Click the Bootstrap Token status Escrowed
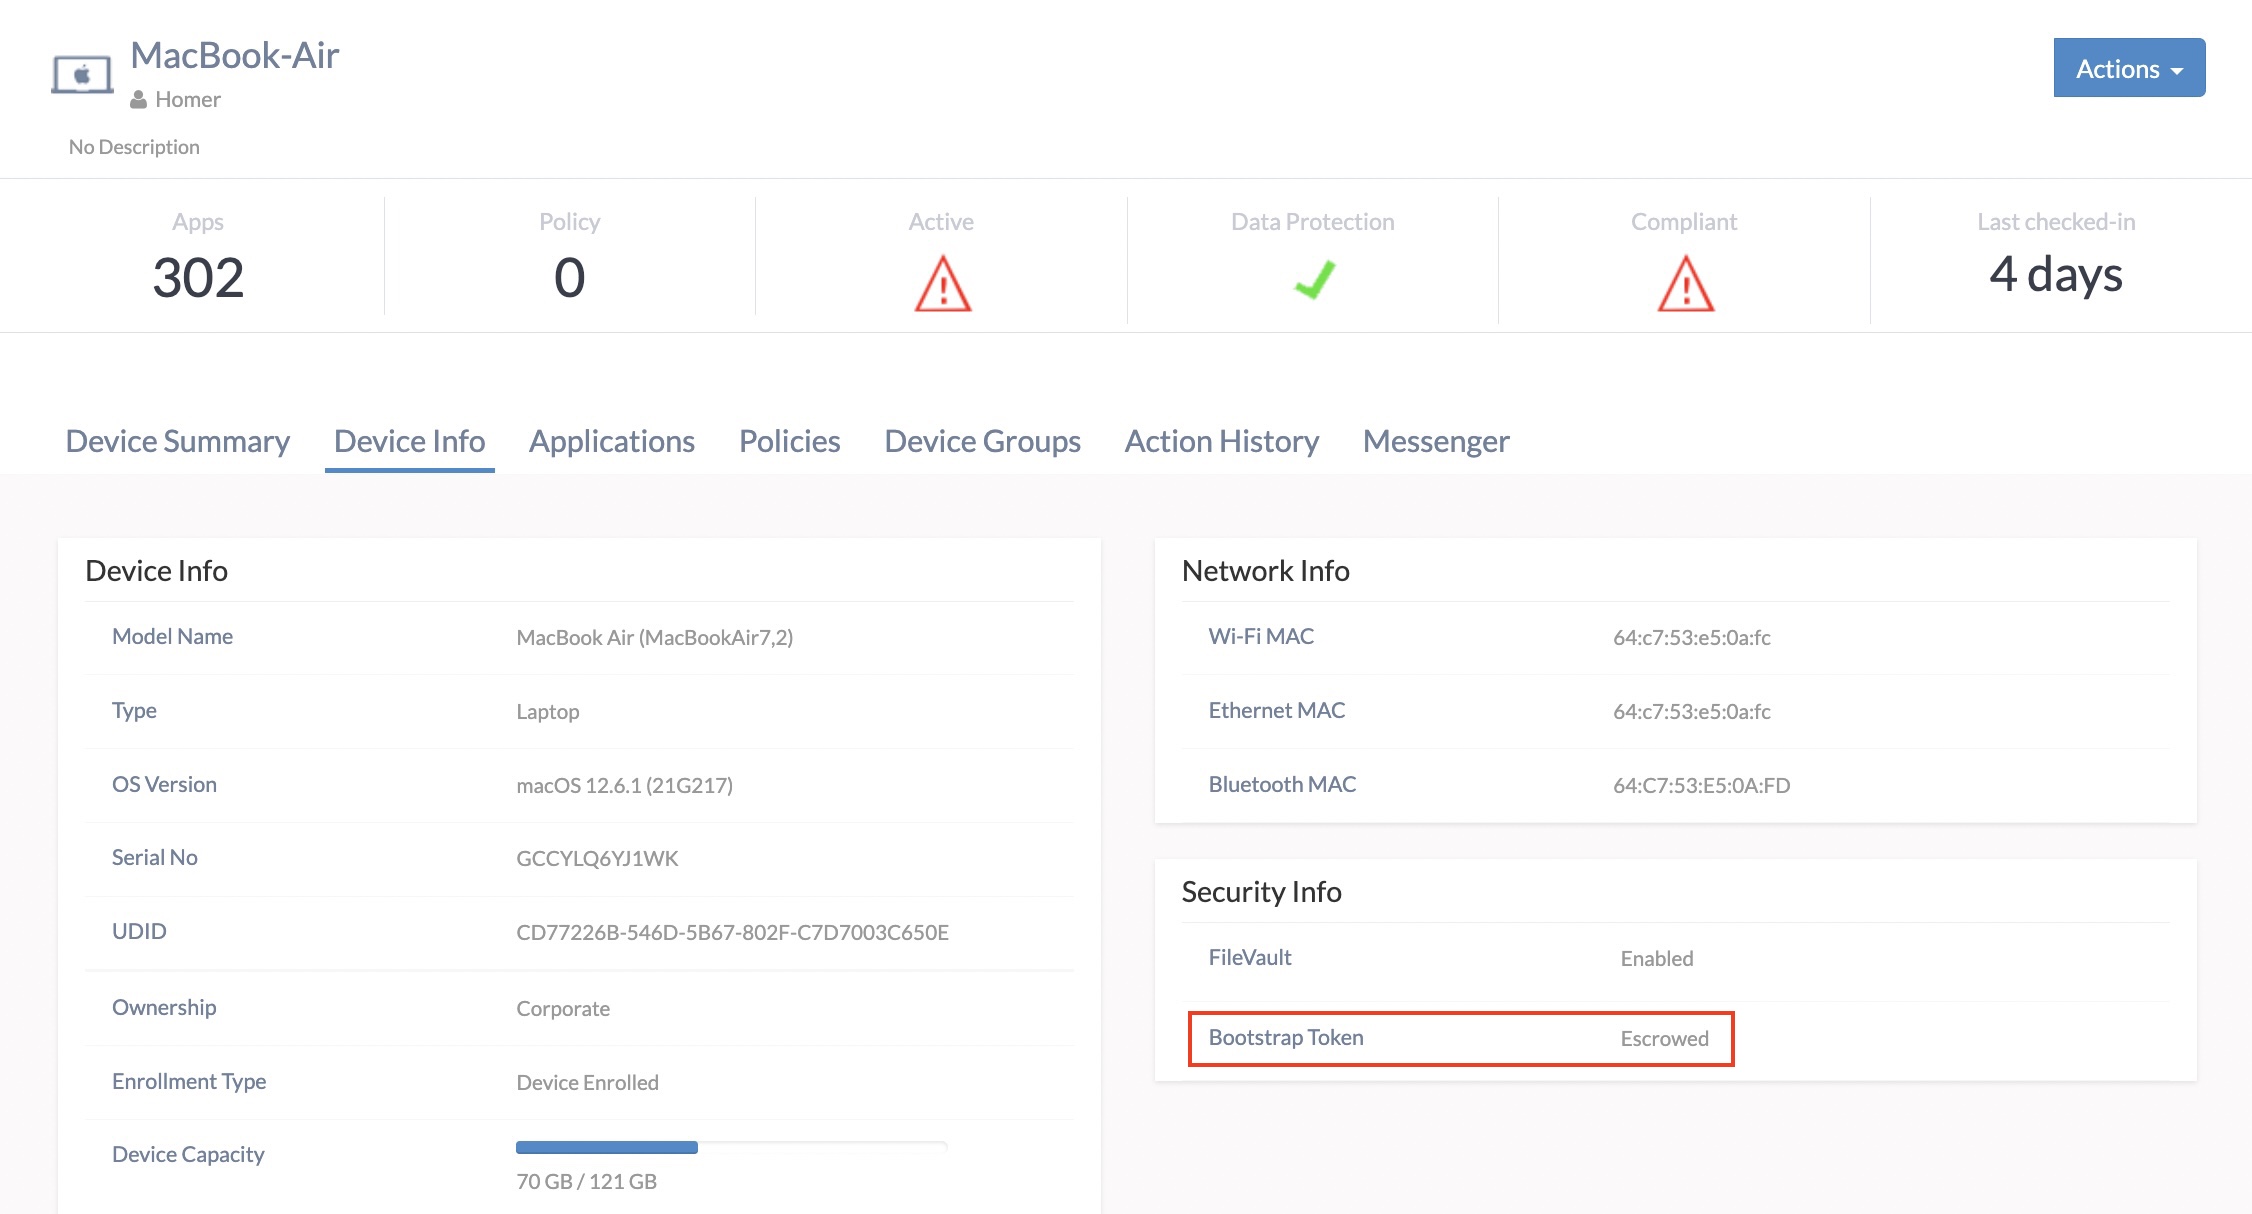 pyautogui.click(x=1665, y=1039)
